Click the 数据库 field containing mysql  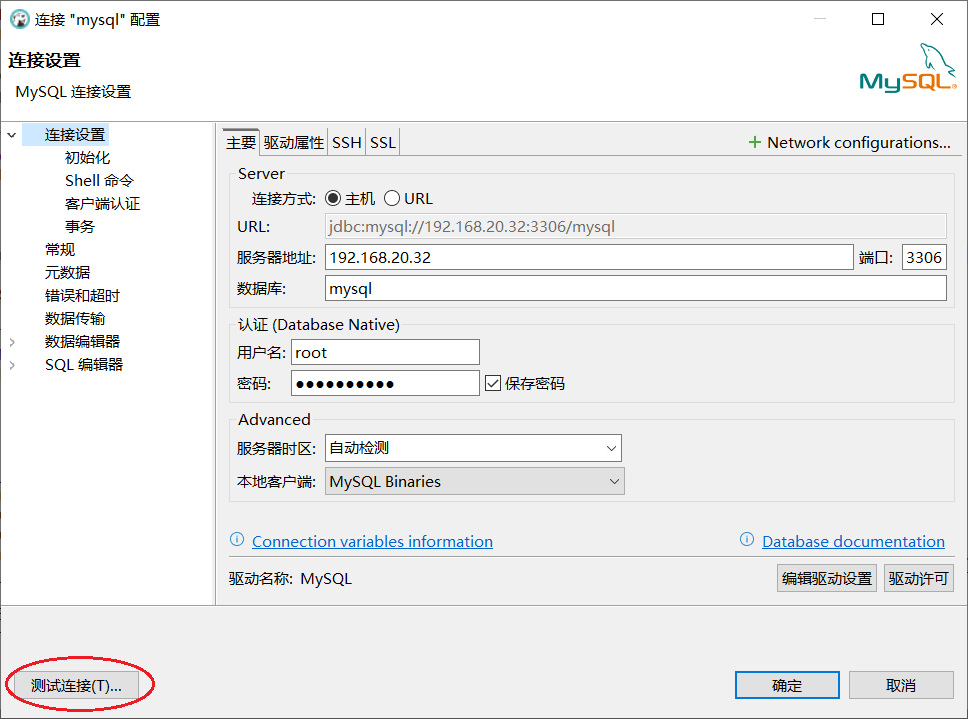636,288
